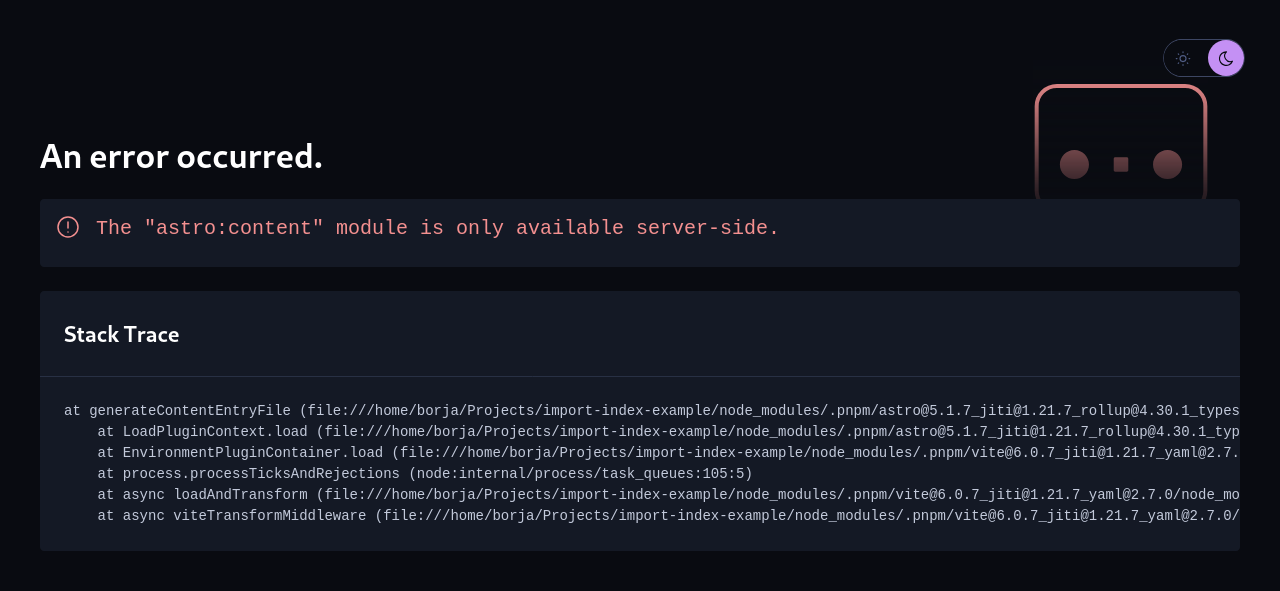The width and height of the screenshot is (1280, 591).
Task: Click the square mouth on the robot face
Action: point(1120,162)
